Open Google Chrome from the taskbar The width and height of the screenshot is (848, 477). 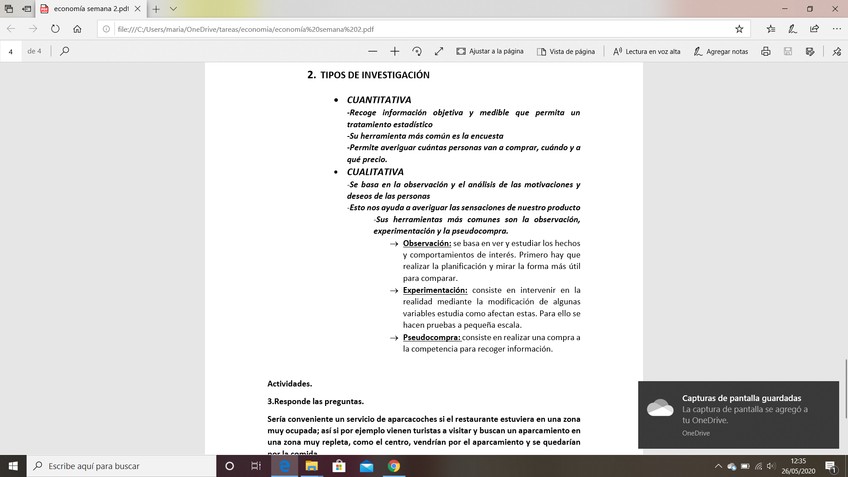[394, 466]
